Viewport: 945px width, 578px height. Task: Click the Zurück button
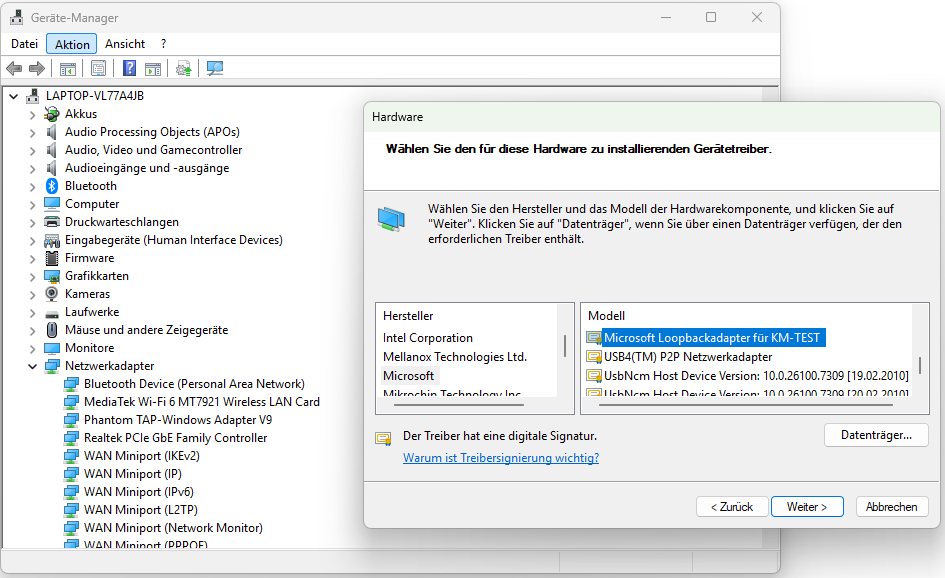732,506
